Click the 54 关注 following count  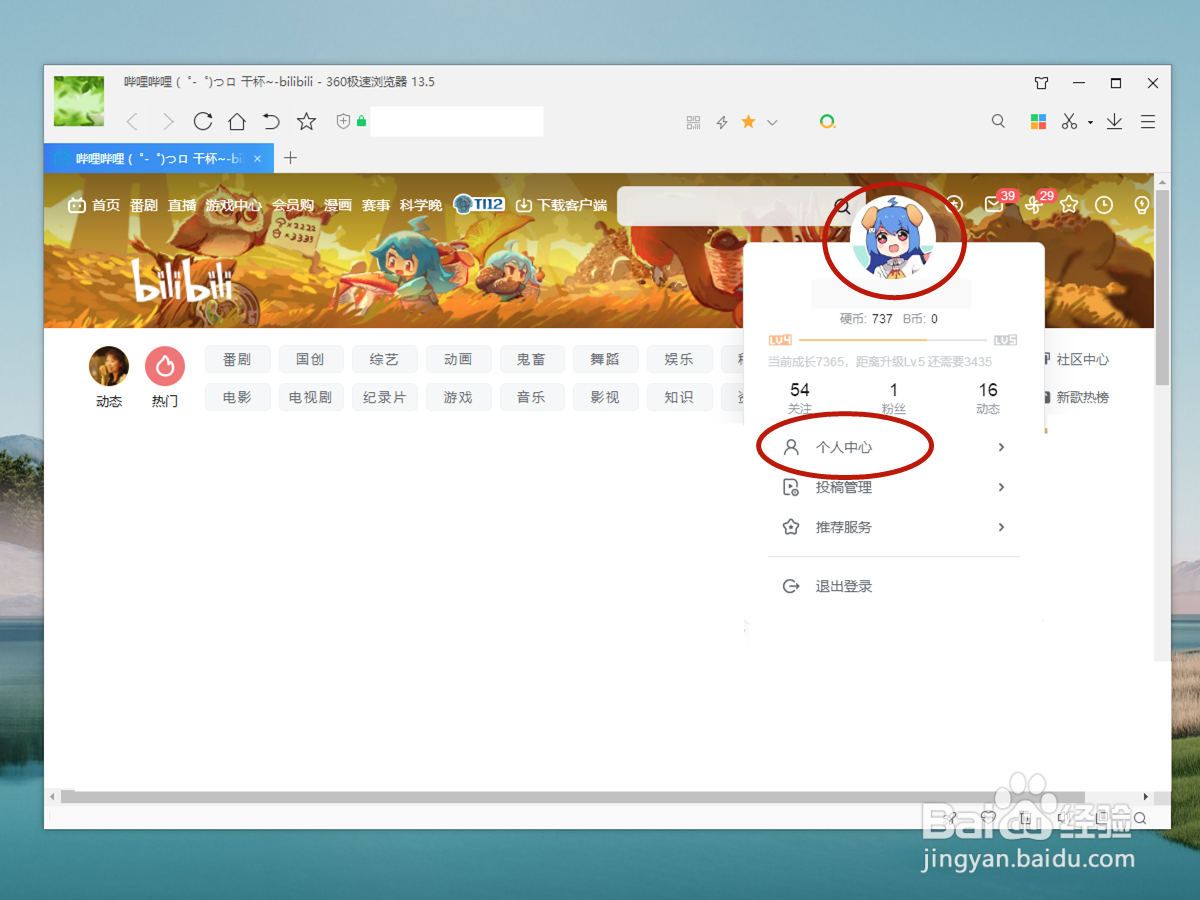pyautogui.click(x=800, y=398)
